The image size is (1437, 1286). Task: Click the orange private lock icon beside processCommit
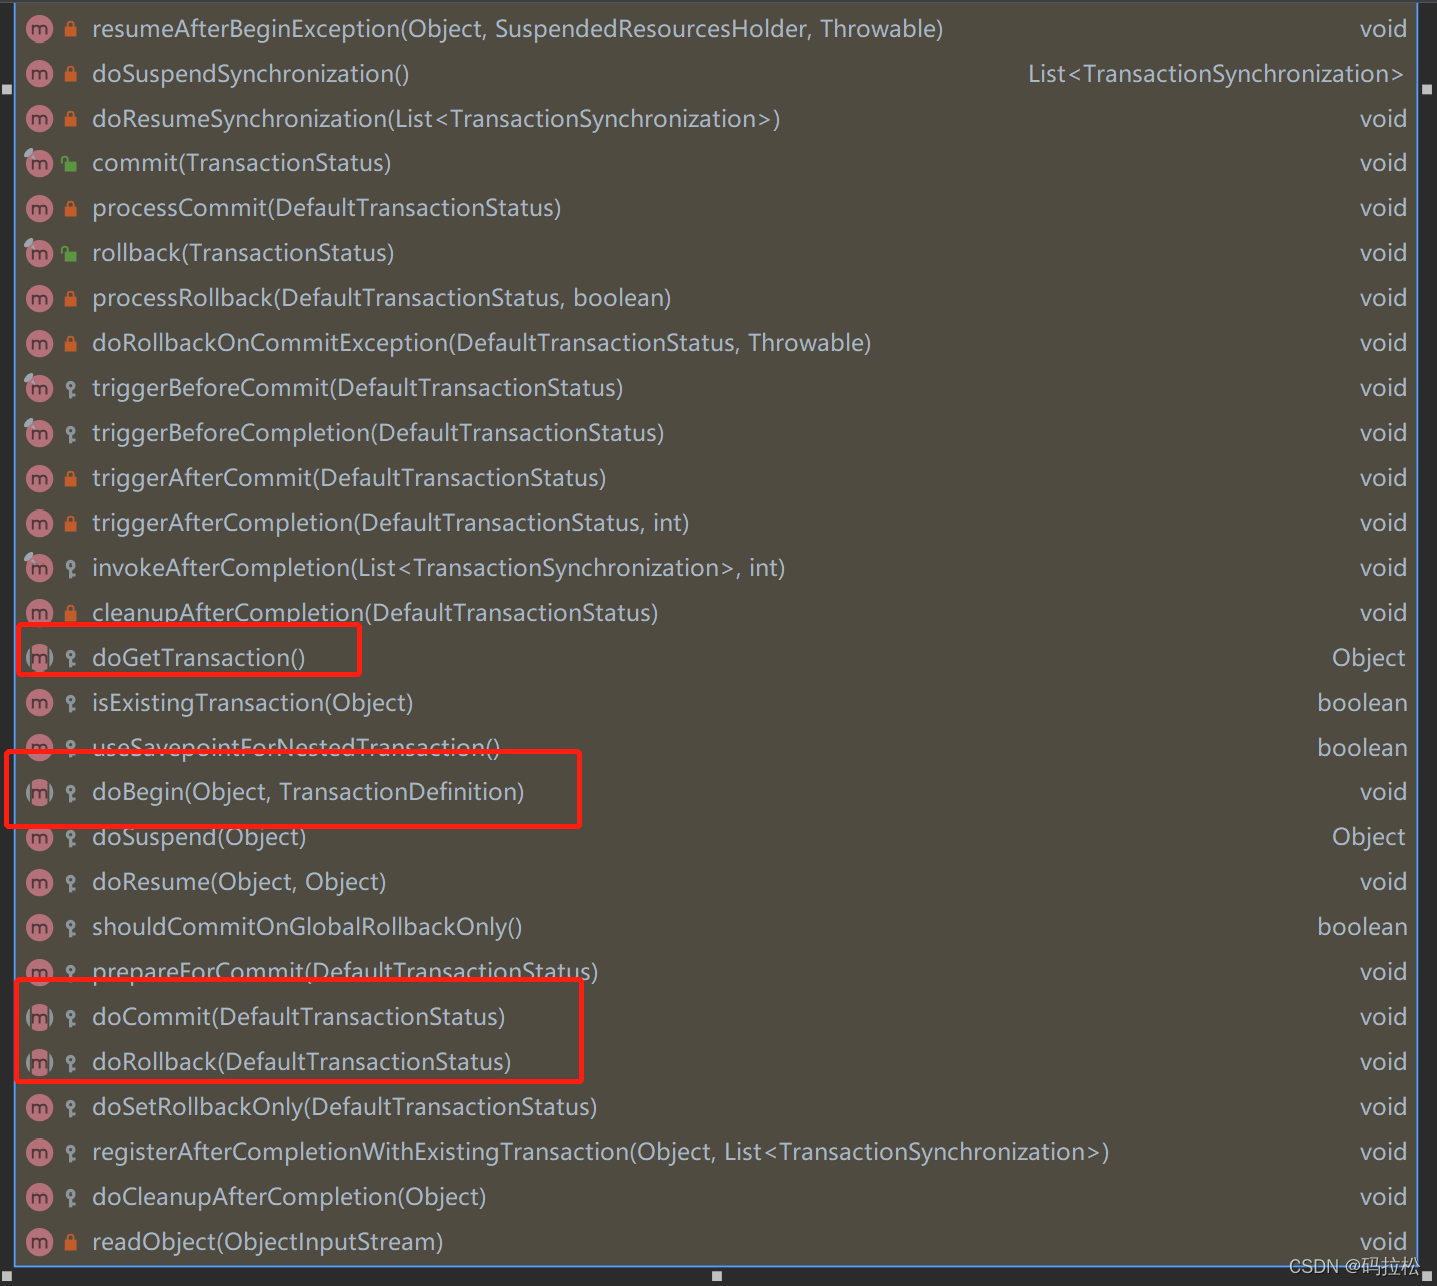[x=70, y=209]
